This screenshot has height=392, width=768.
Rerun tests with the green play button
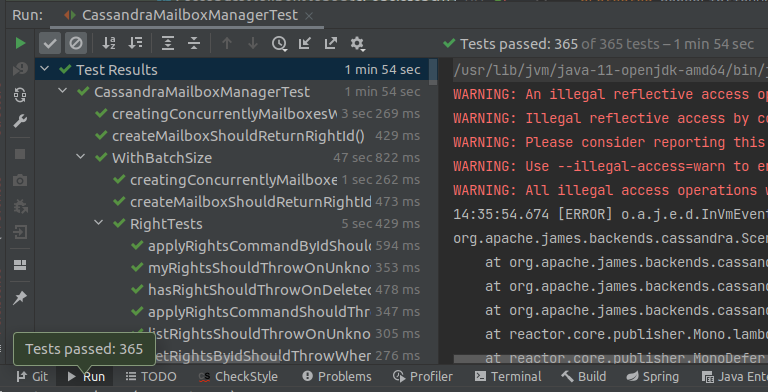(20, 43)
